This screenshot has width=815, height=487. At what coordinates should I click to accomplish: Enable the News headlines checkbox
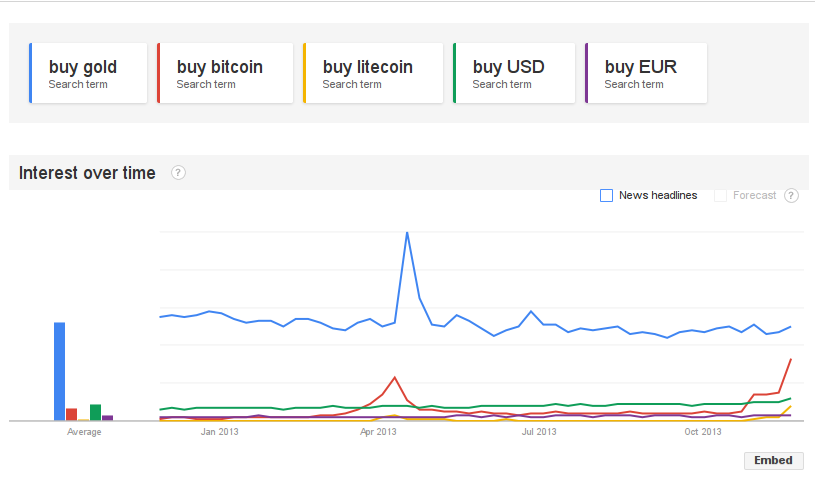[606, 196]
